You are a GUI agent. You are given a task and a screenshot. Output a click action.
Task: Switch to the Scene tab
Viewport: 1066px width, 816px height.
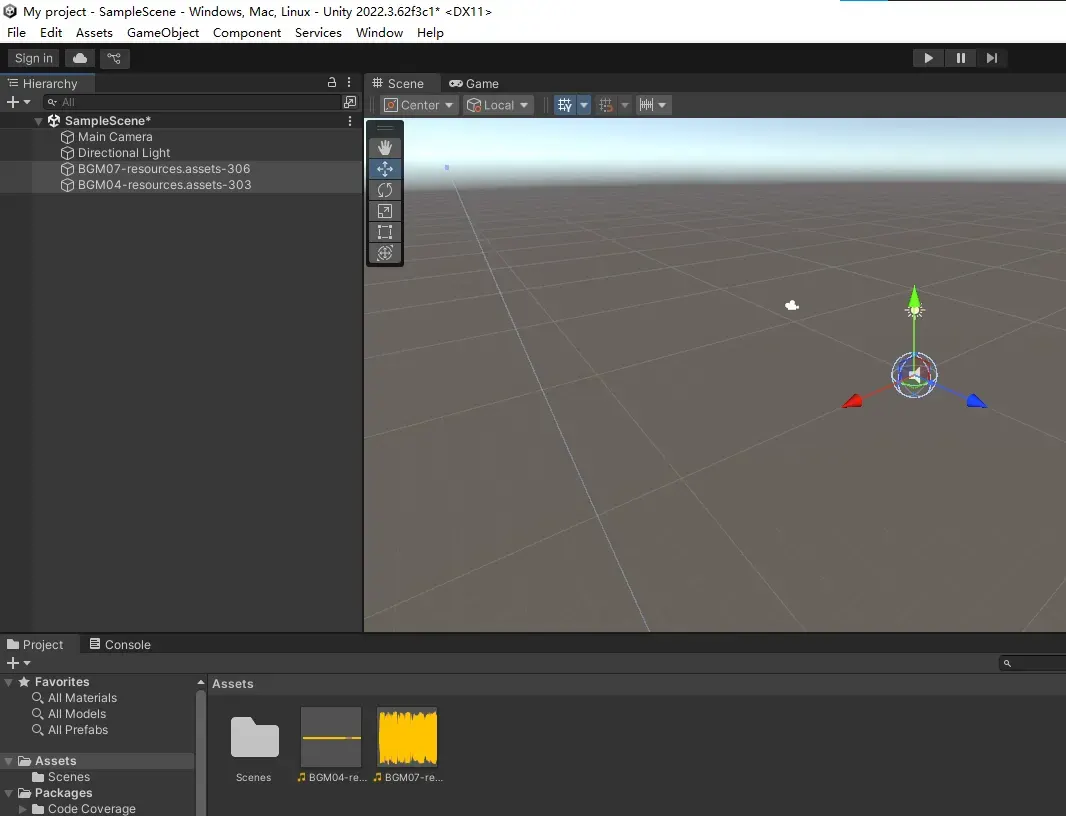(398, 84)
